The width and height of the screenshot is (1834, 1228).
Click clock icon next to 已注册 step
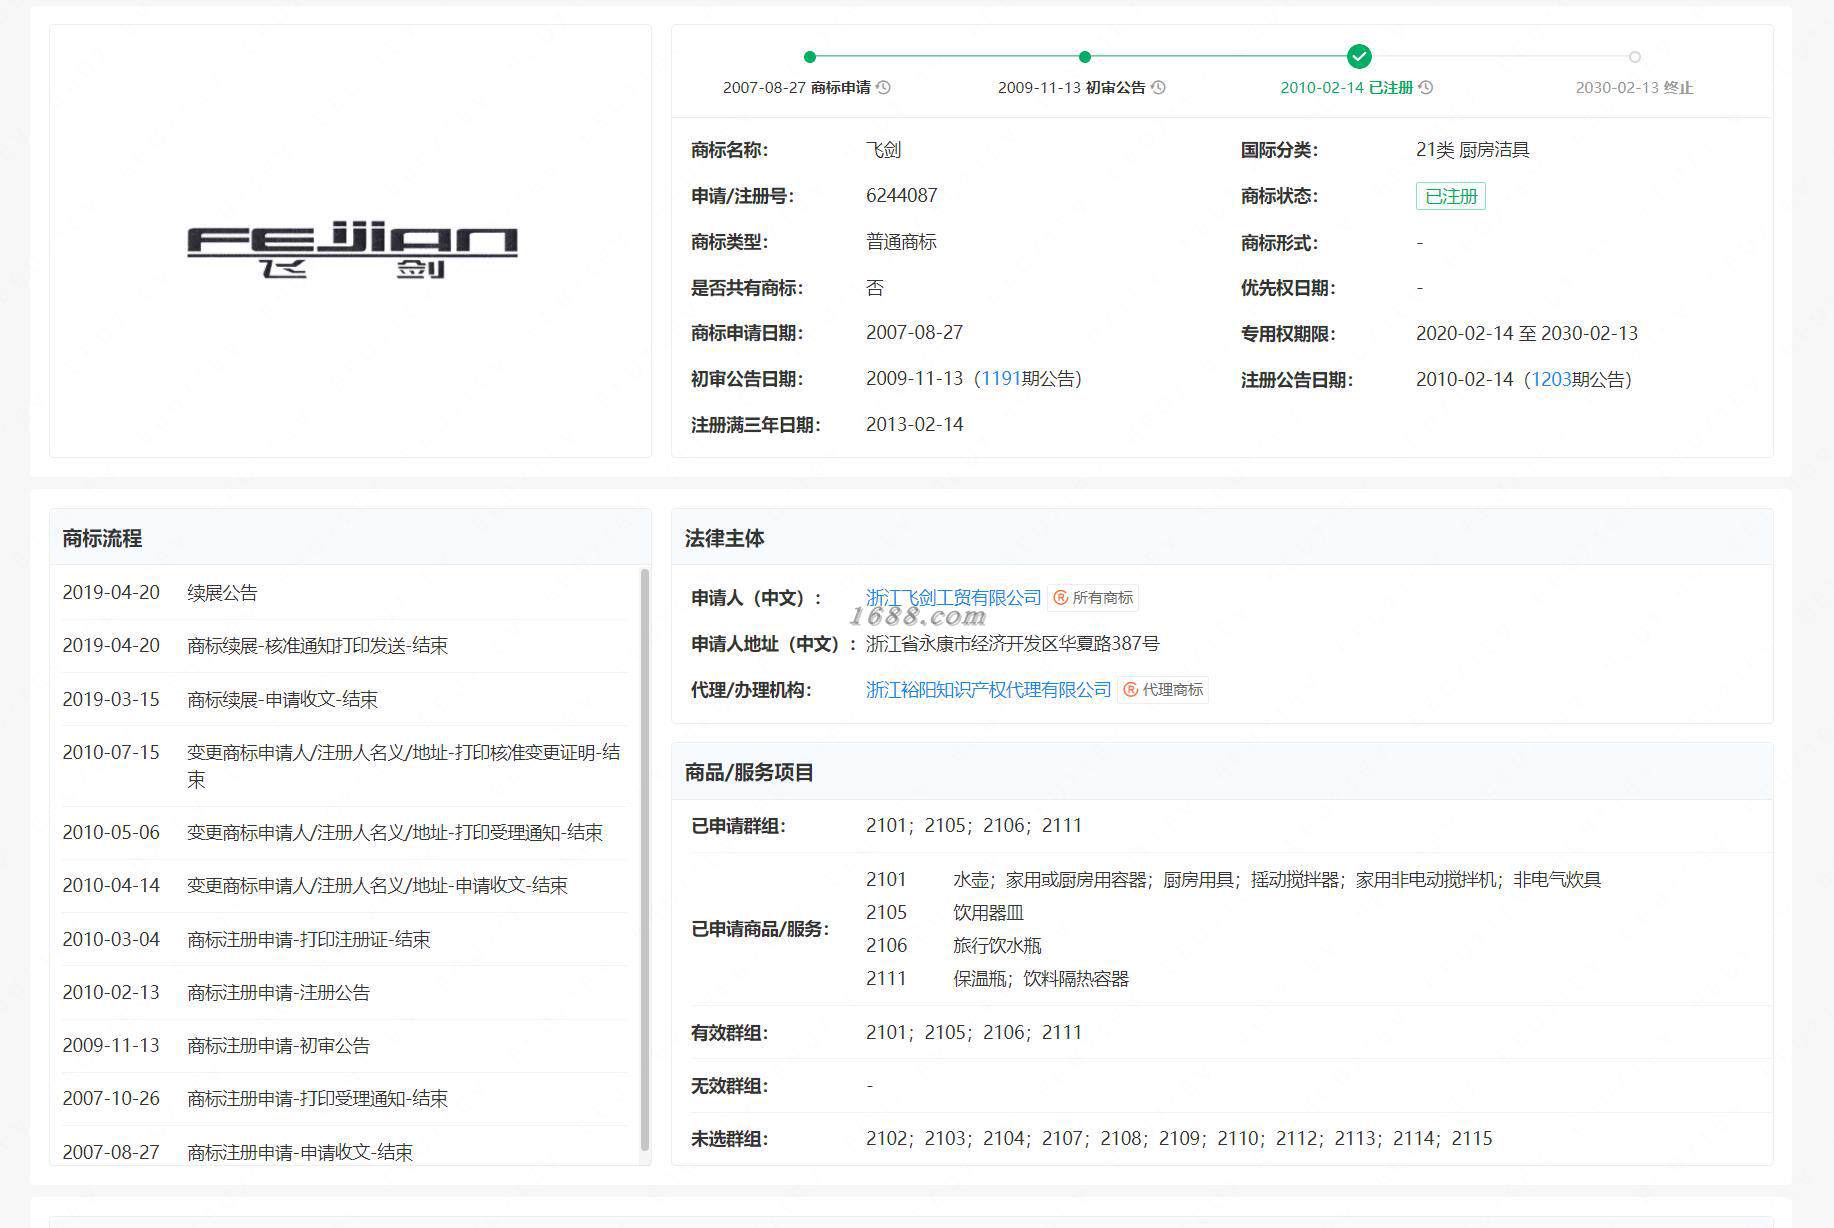coord(1426,88)
